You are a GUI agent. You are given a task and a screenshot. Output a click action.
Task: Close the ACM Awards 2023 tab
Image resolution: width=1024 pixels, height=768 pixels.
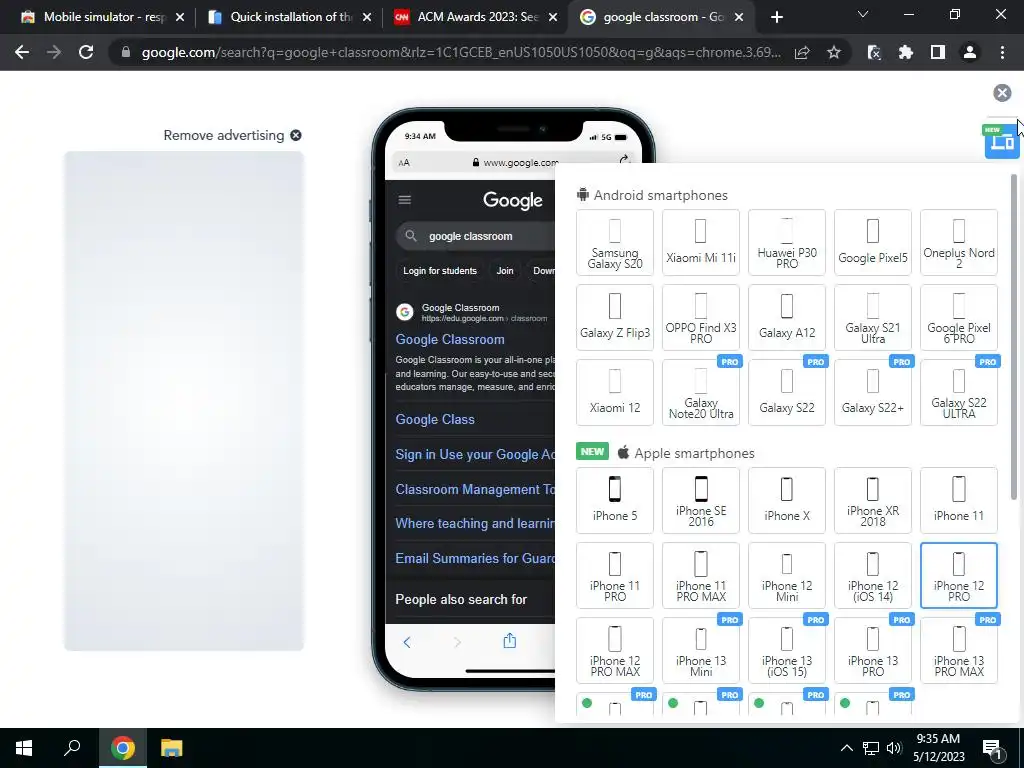coord(552,18)
